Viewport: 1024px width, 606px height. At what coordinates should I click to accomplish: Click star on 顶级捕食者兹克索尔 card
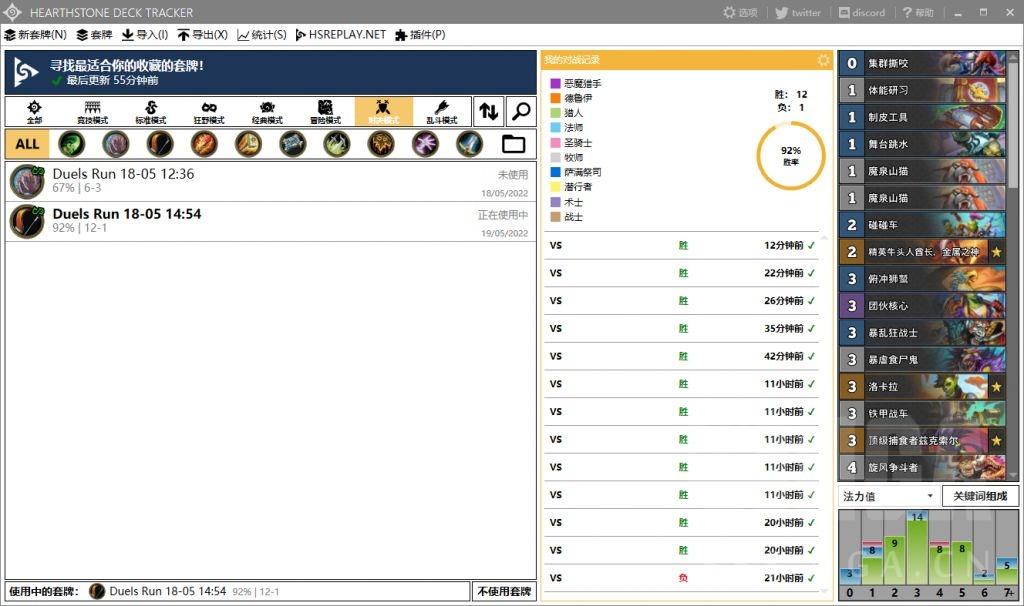click(997, 441)
